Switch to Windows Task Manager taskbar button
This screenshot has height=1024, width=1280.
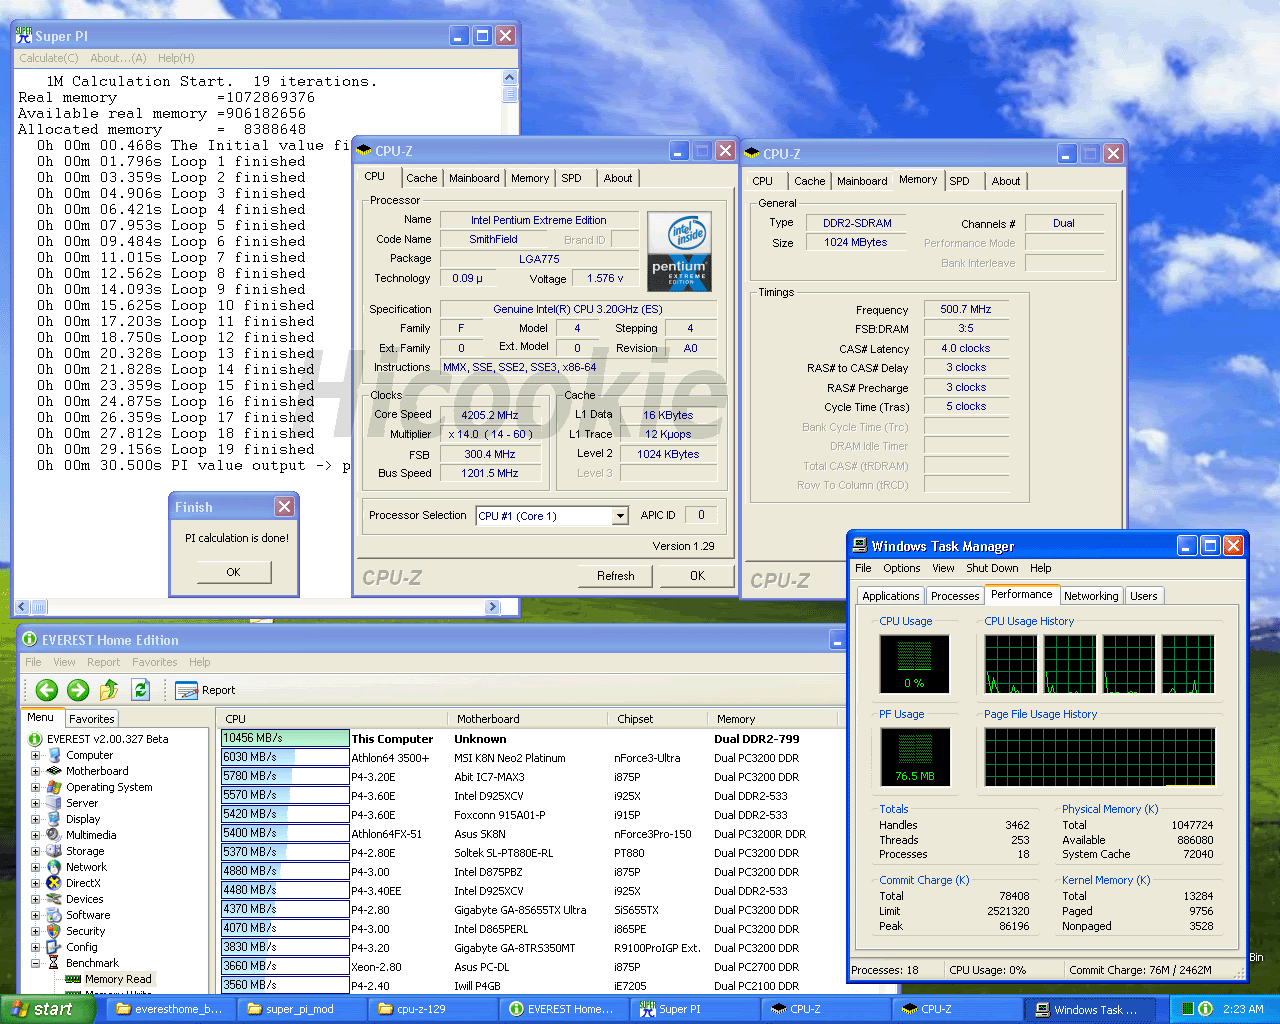pyautogui.click(x=1089, y=1009)
